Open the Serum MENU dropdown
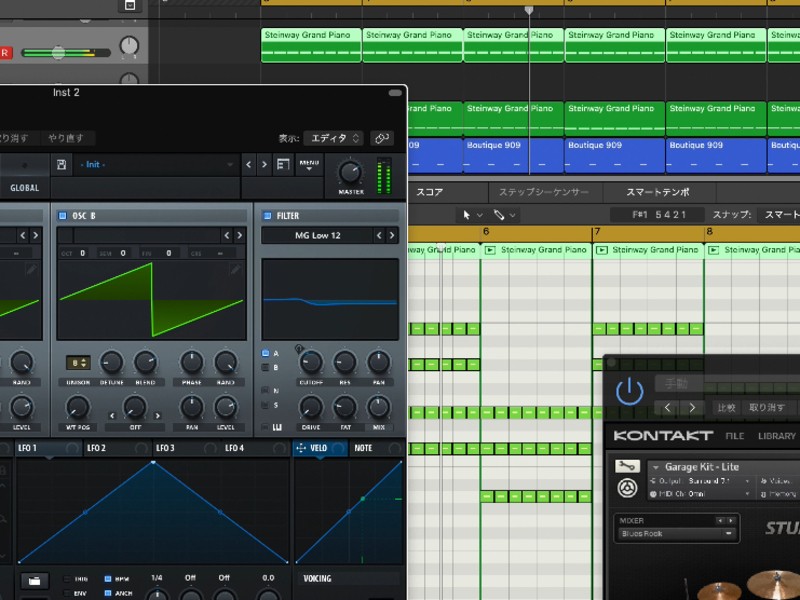 coord(309,165)
